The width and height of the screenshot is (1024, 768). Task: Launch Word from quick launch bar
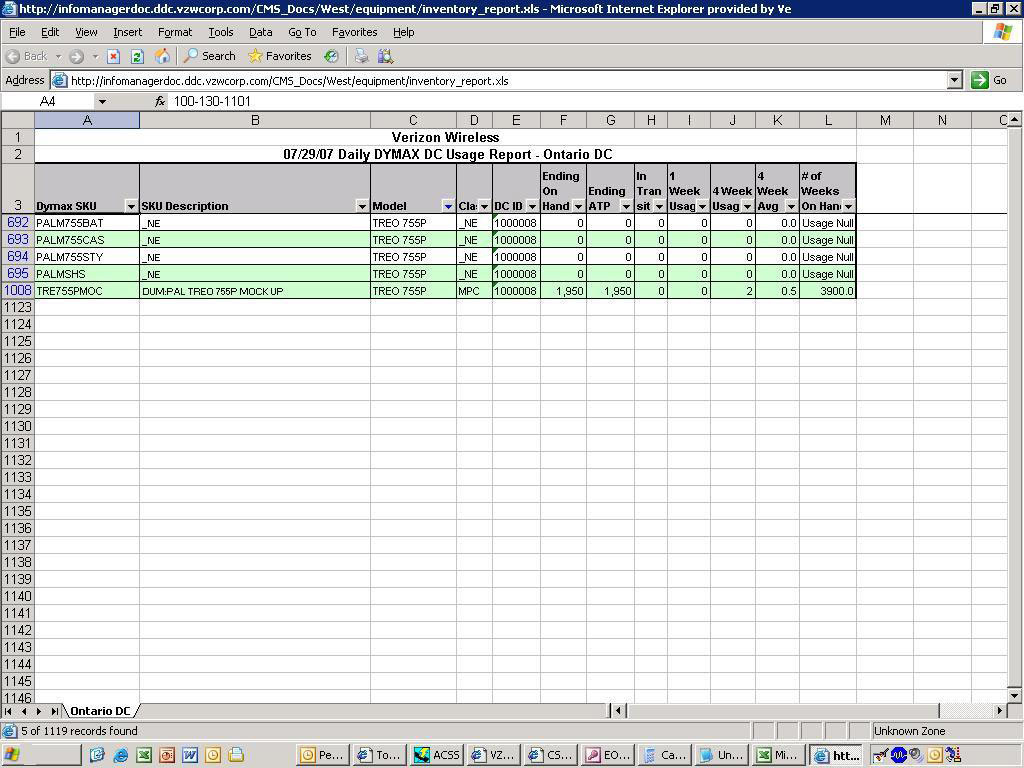pyautogui.click(x=189, y=756)
